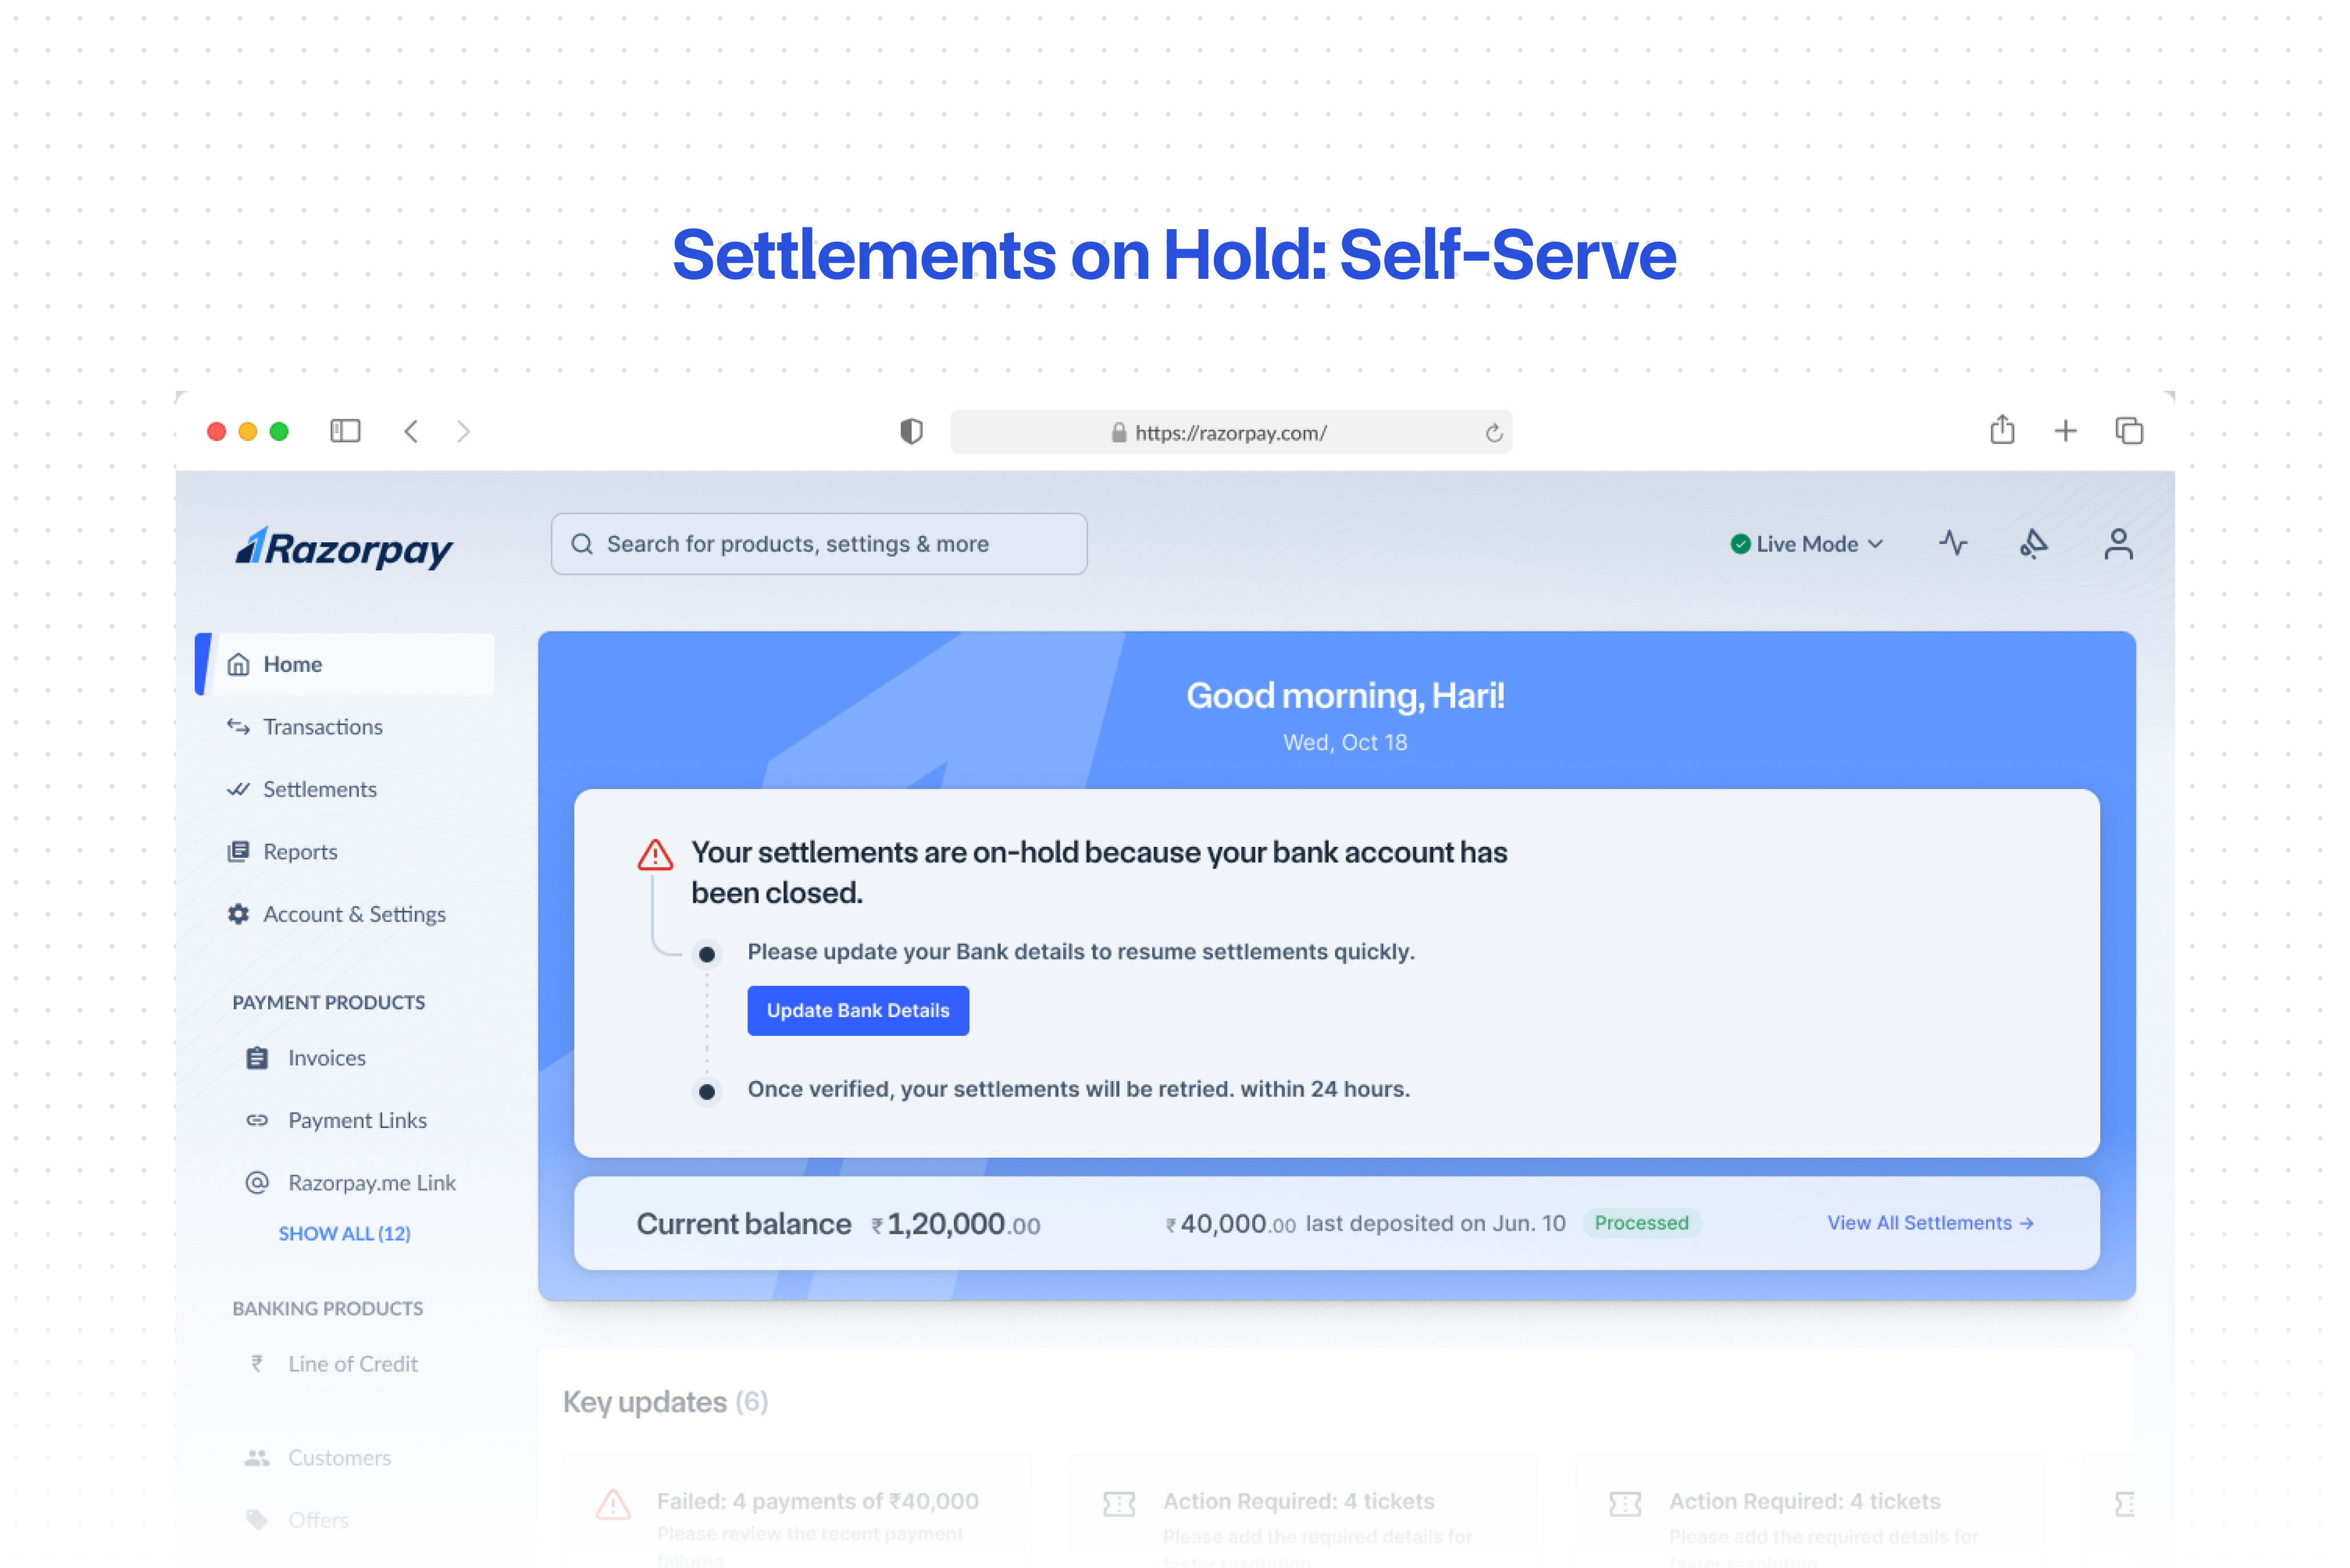
Task: Focus the search products and settings field
Action: 819,544
